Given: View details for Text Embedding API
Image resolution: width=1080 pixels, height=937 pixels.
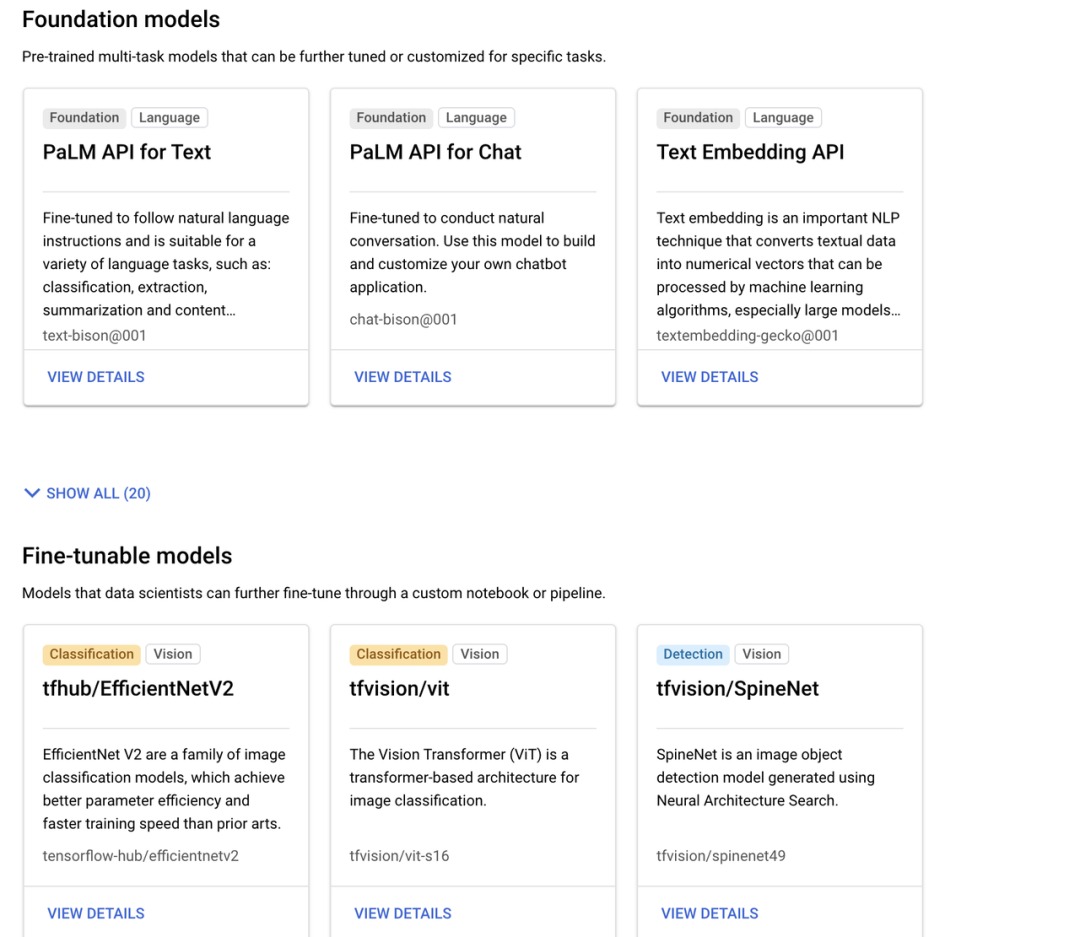Looking at the screenshot, I should coord(710,377).
